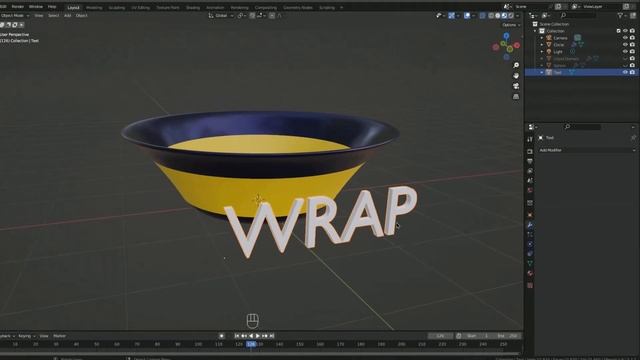The image size is (640, 360).
Task: Select wireframe viewport shading
Action: tap(491, 16)
